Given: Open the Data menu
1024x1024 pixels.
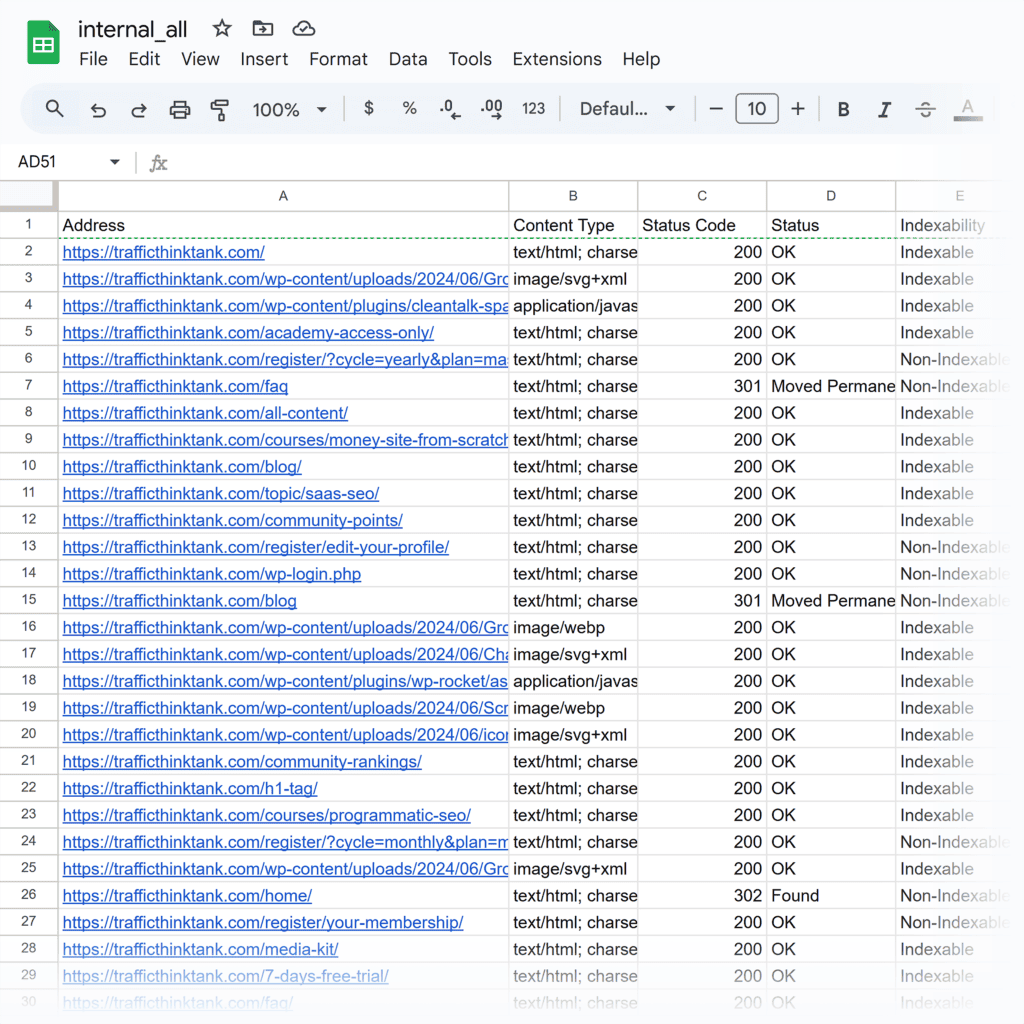Looking at the screenshot, I should 408,59.
